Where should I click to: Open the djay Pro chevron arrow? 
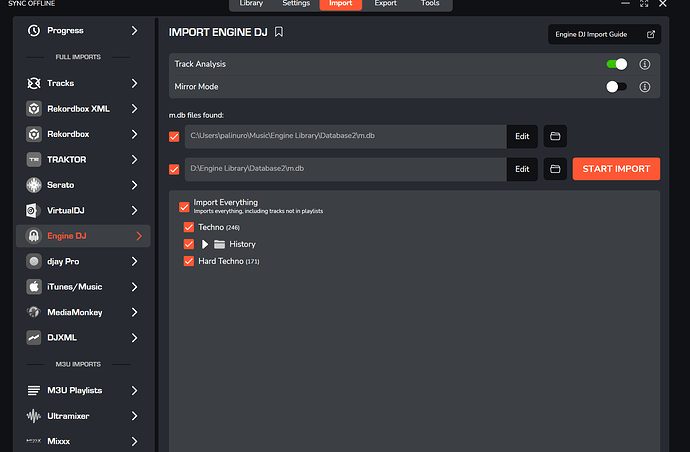135,261
